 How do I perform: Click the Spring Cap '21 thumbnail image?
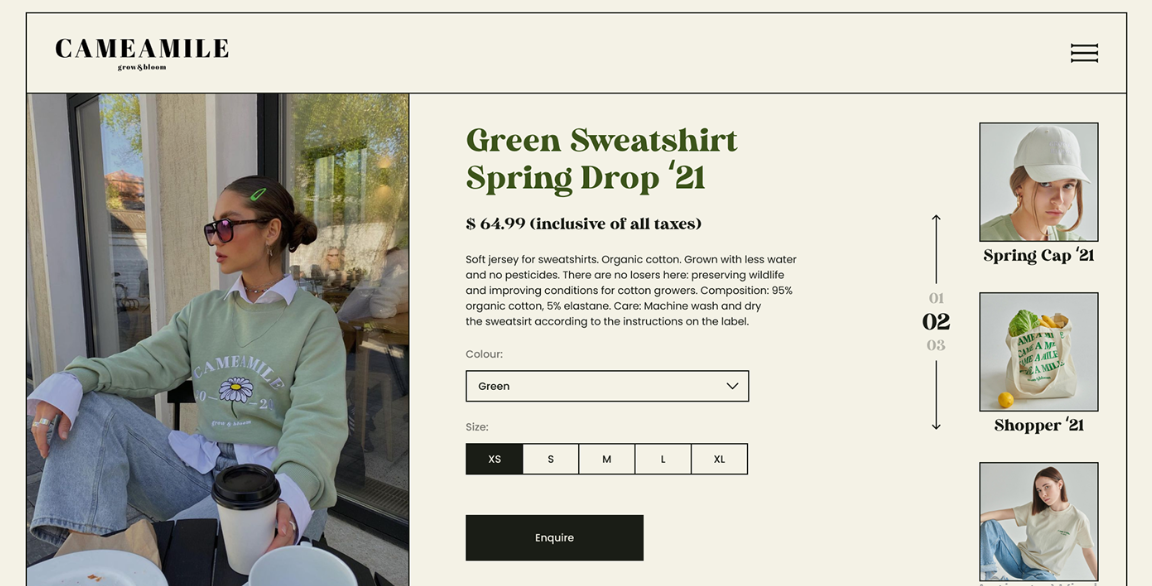(1038, 180)
